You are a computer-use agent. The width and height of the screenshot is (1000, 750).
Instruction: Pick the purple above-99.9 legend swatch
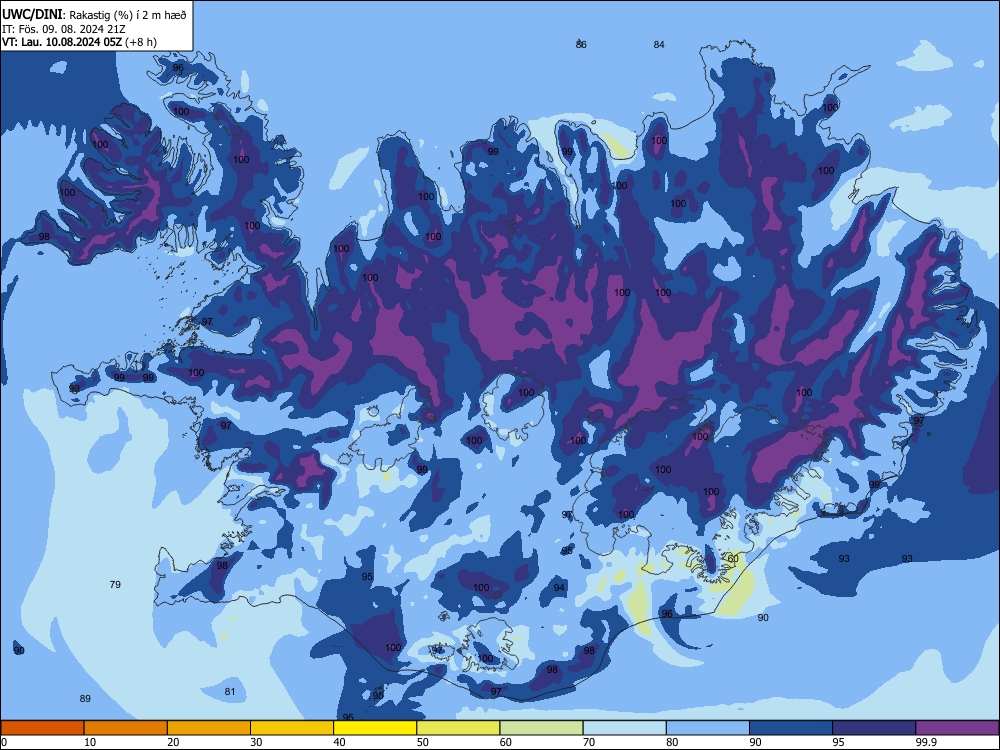[x=957, y=728]
